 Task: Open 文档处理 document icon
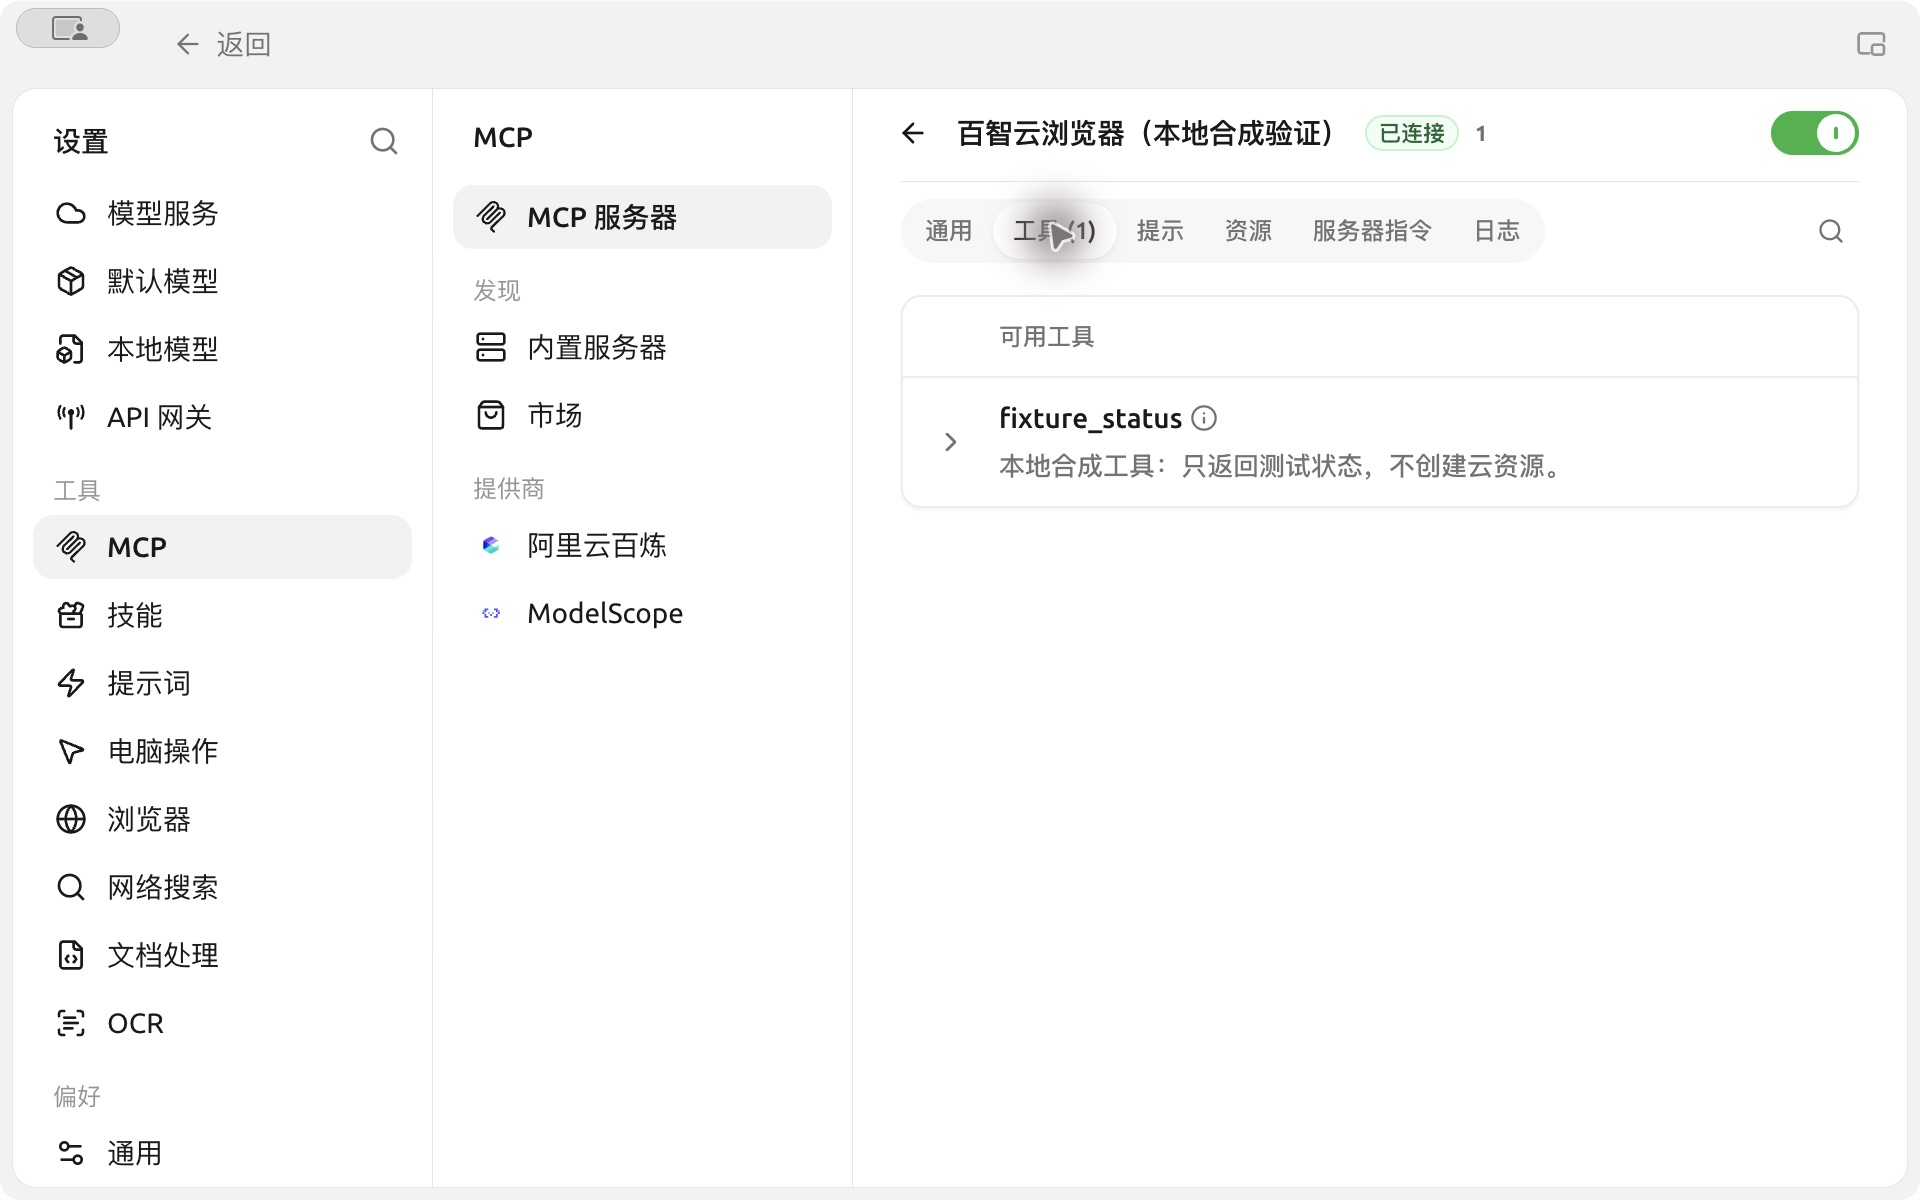(x=71, y=955)
